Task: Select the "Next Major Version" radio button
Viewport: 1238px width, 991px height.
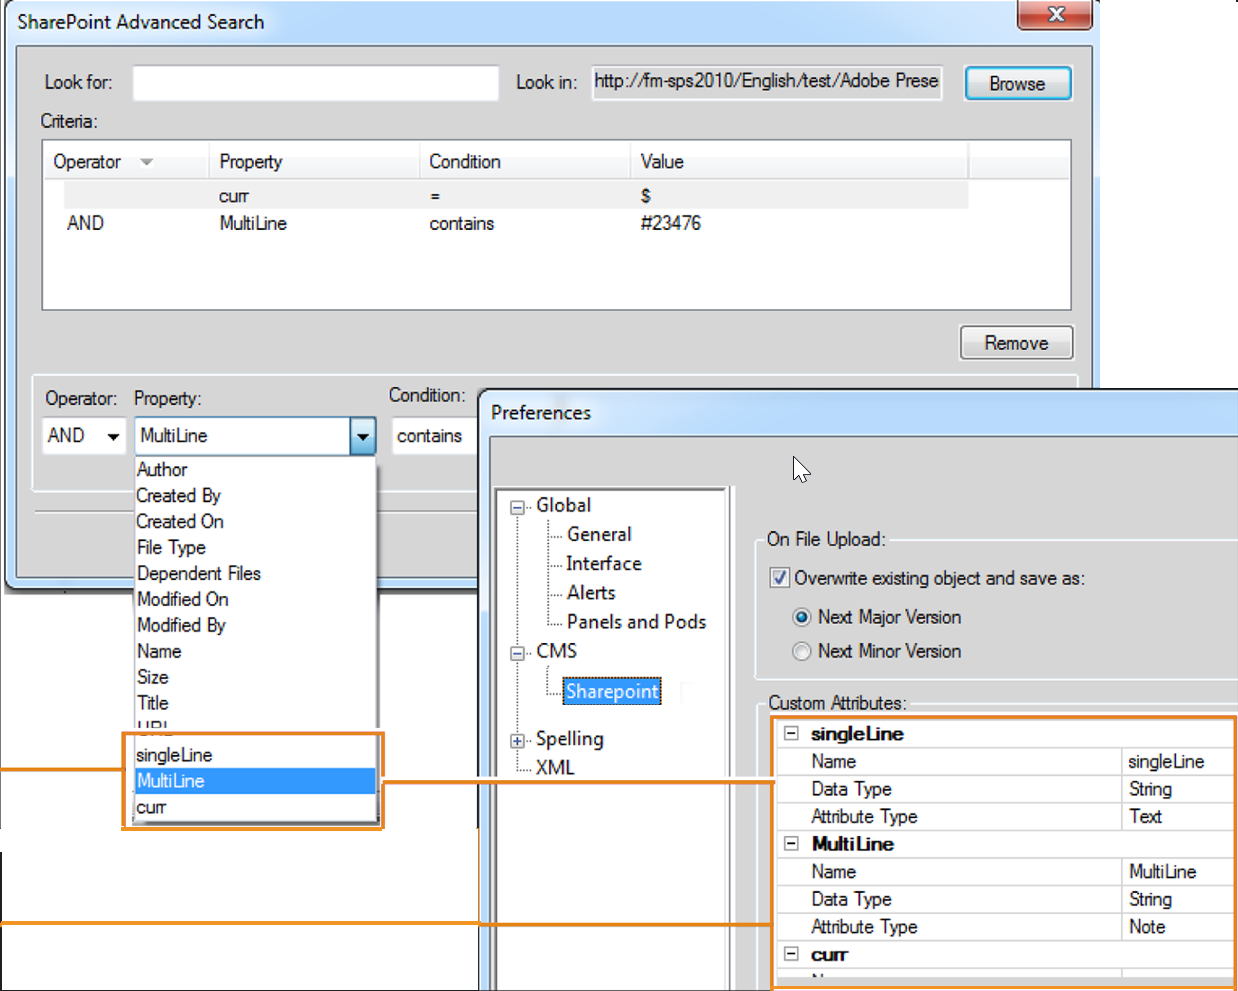Action: tap(801, 617)
